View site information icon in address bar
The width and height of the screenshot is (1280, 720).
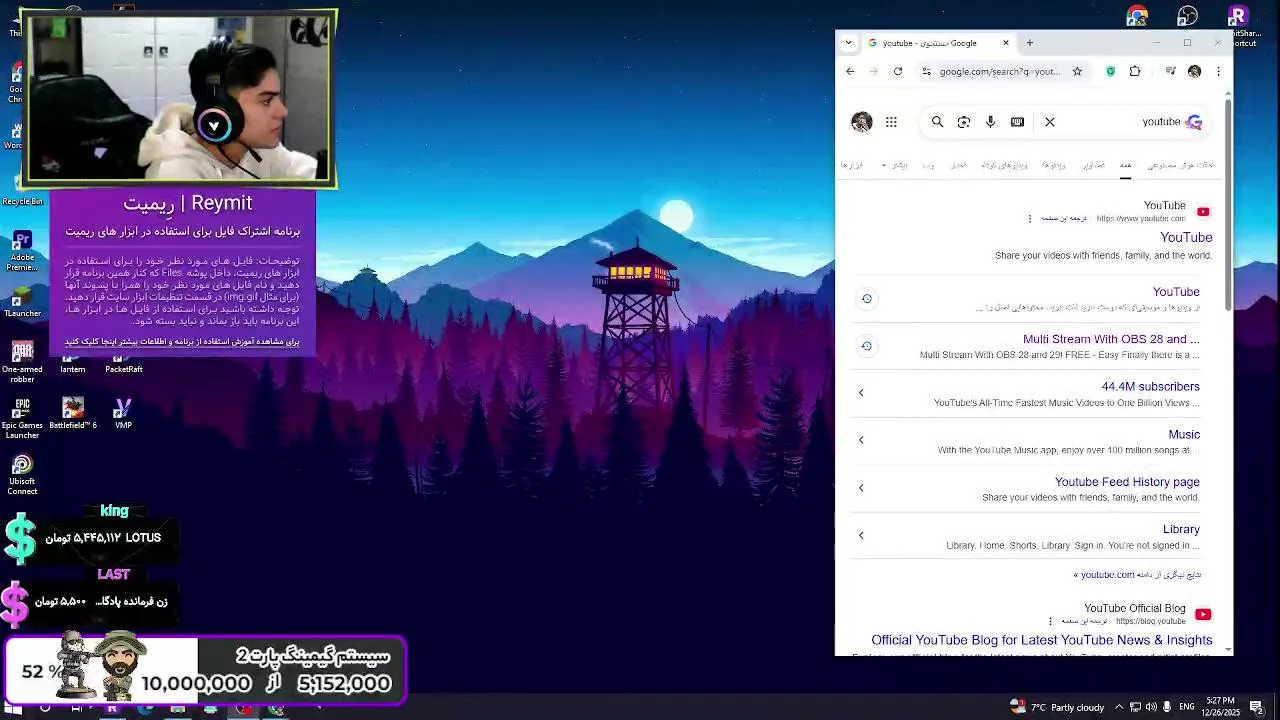[926, 71]
